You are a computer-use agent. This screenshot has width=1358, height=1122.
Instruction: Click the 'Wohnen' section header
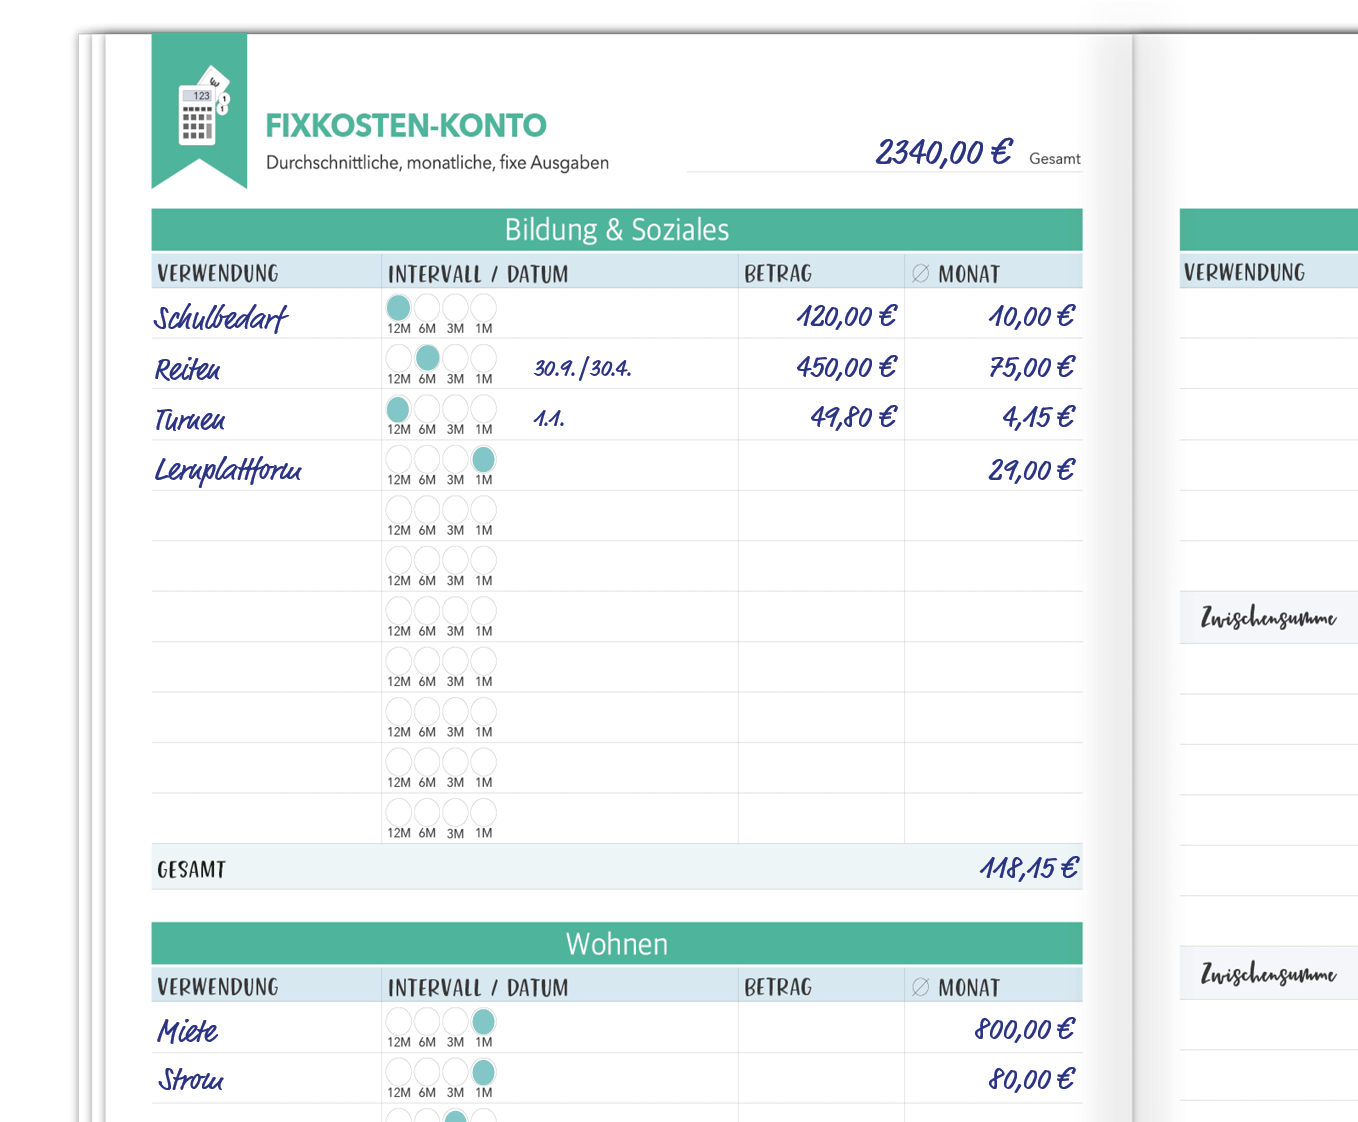[617, 944]
